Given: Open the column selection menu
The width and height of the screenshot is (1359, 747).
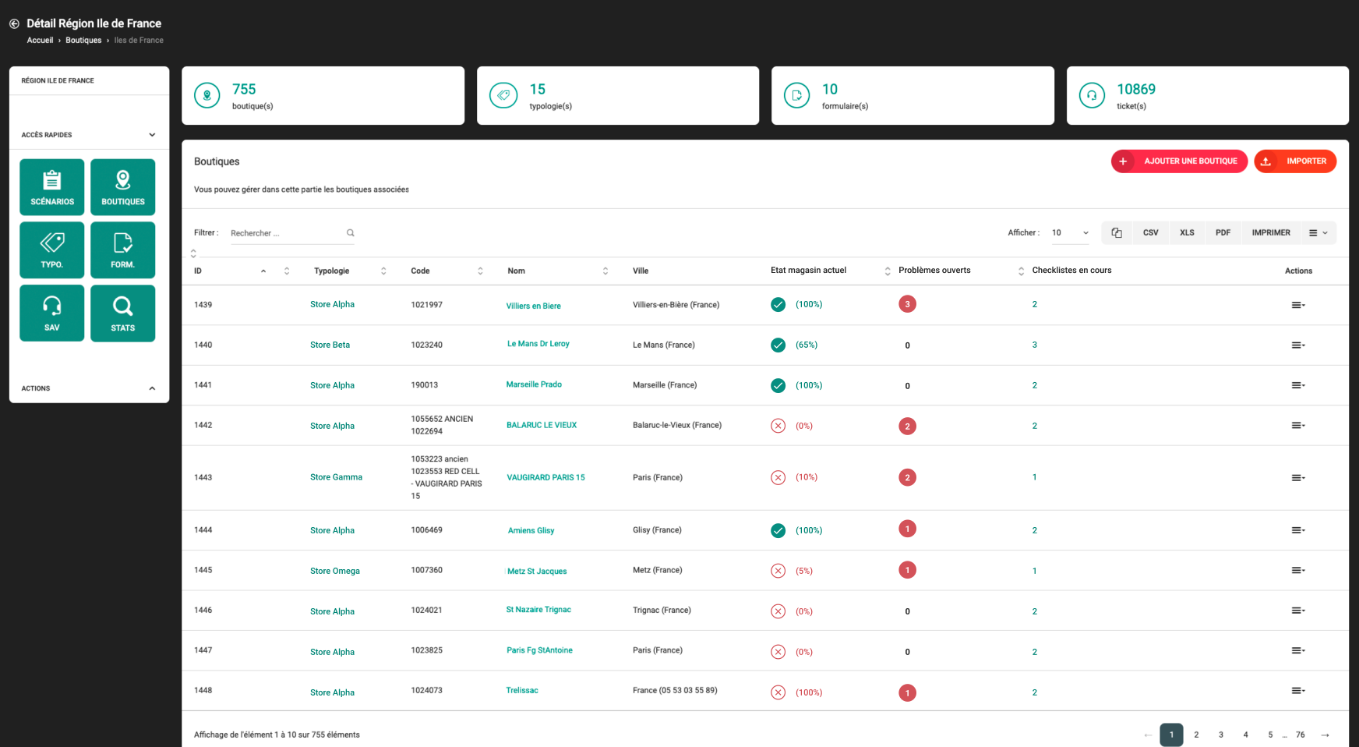Looking at the screenshot, I should tap(1316, 231).
